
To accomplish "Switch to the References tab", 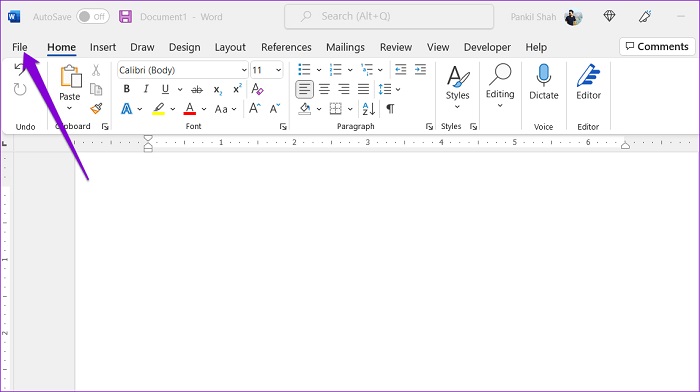I will coord(286,47).
